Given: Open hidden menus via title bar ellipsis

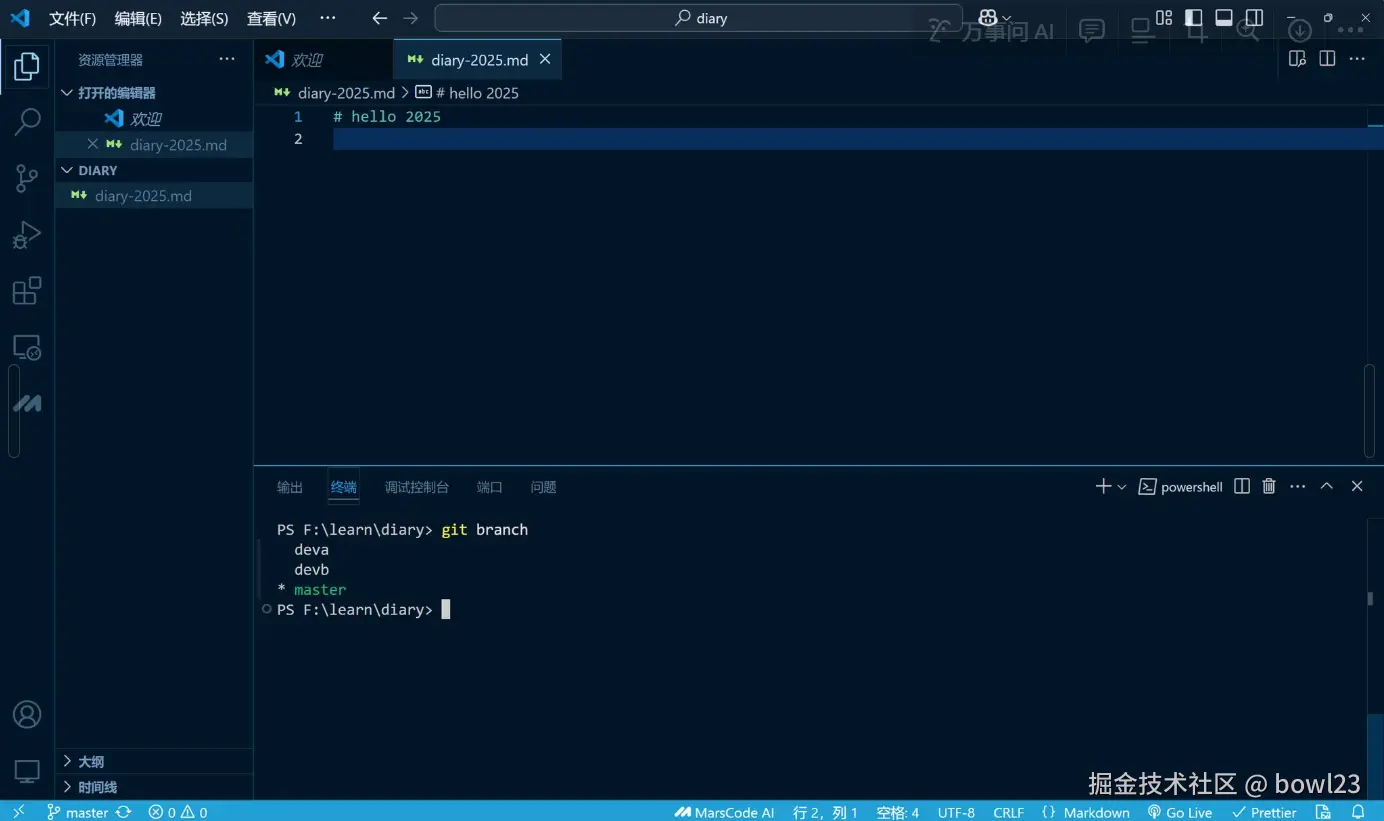Looking at the screenshot, I should pyautogui.click(x=327, y=18).
